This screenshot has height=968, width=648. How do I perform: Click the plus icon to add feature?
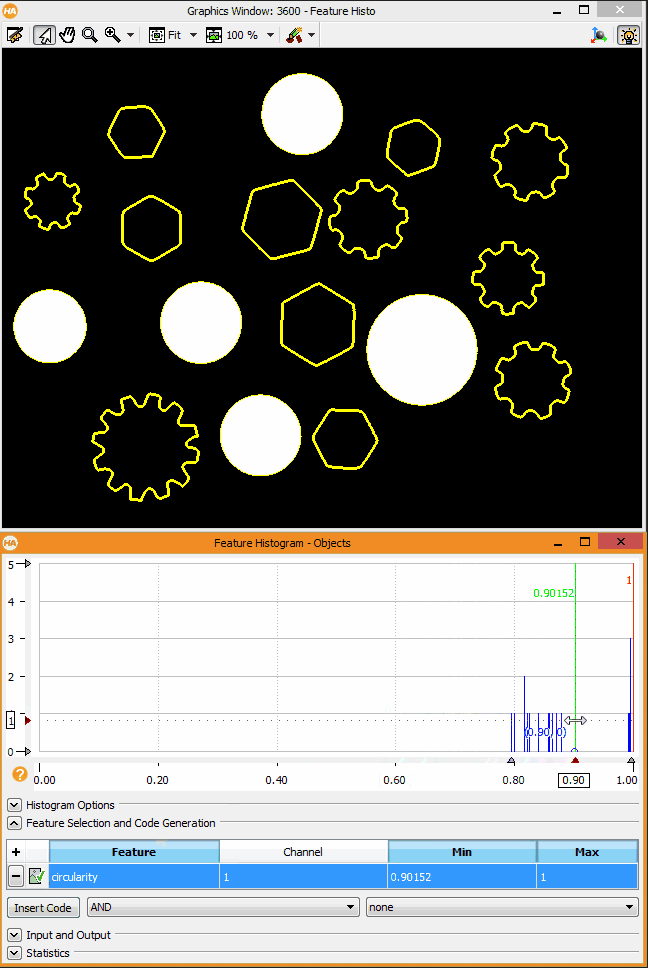tap(16, 852)
